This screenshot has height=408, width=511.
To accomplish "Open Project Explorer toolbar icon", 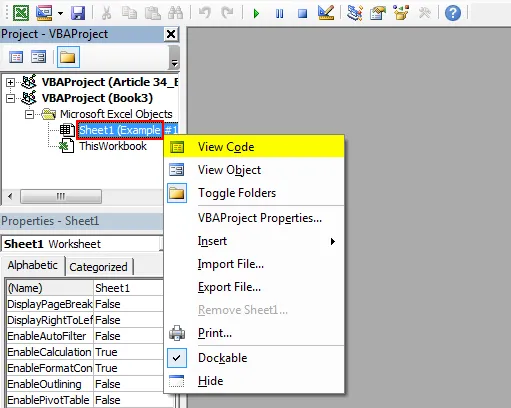I will point(354,13).
